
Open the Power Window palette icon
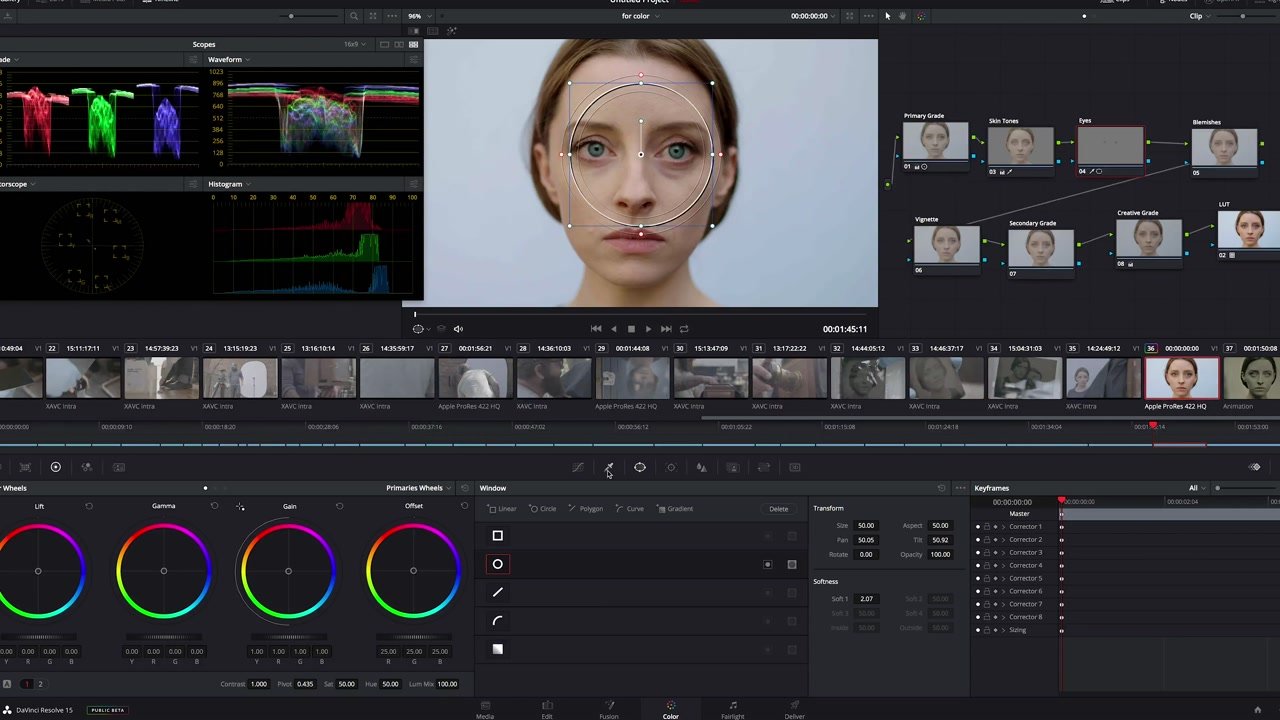point(640,467)
